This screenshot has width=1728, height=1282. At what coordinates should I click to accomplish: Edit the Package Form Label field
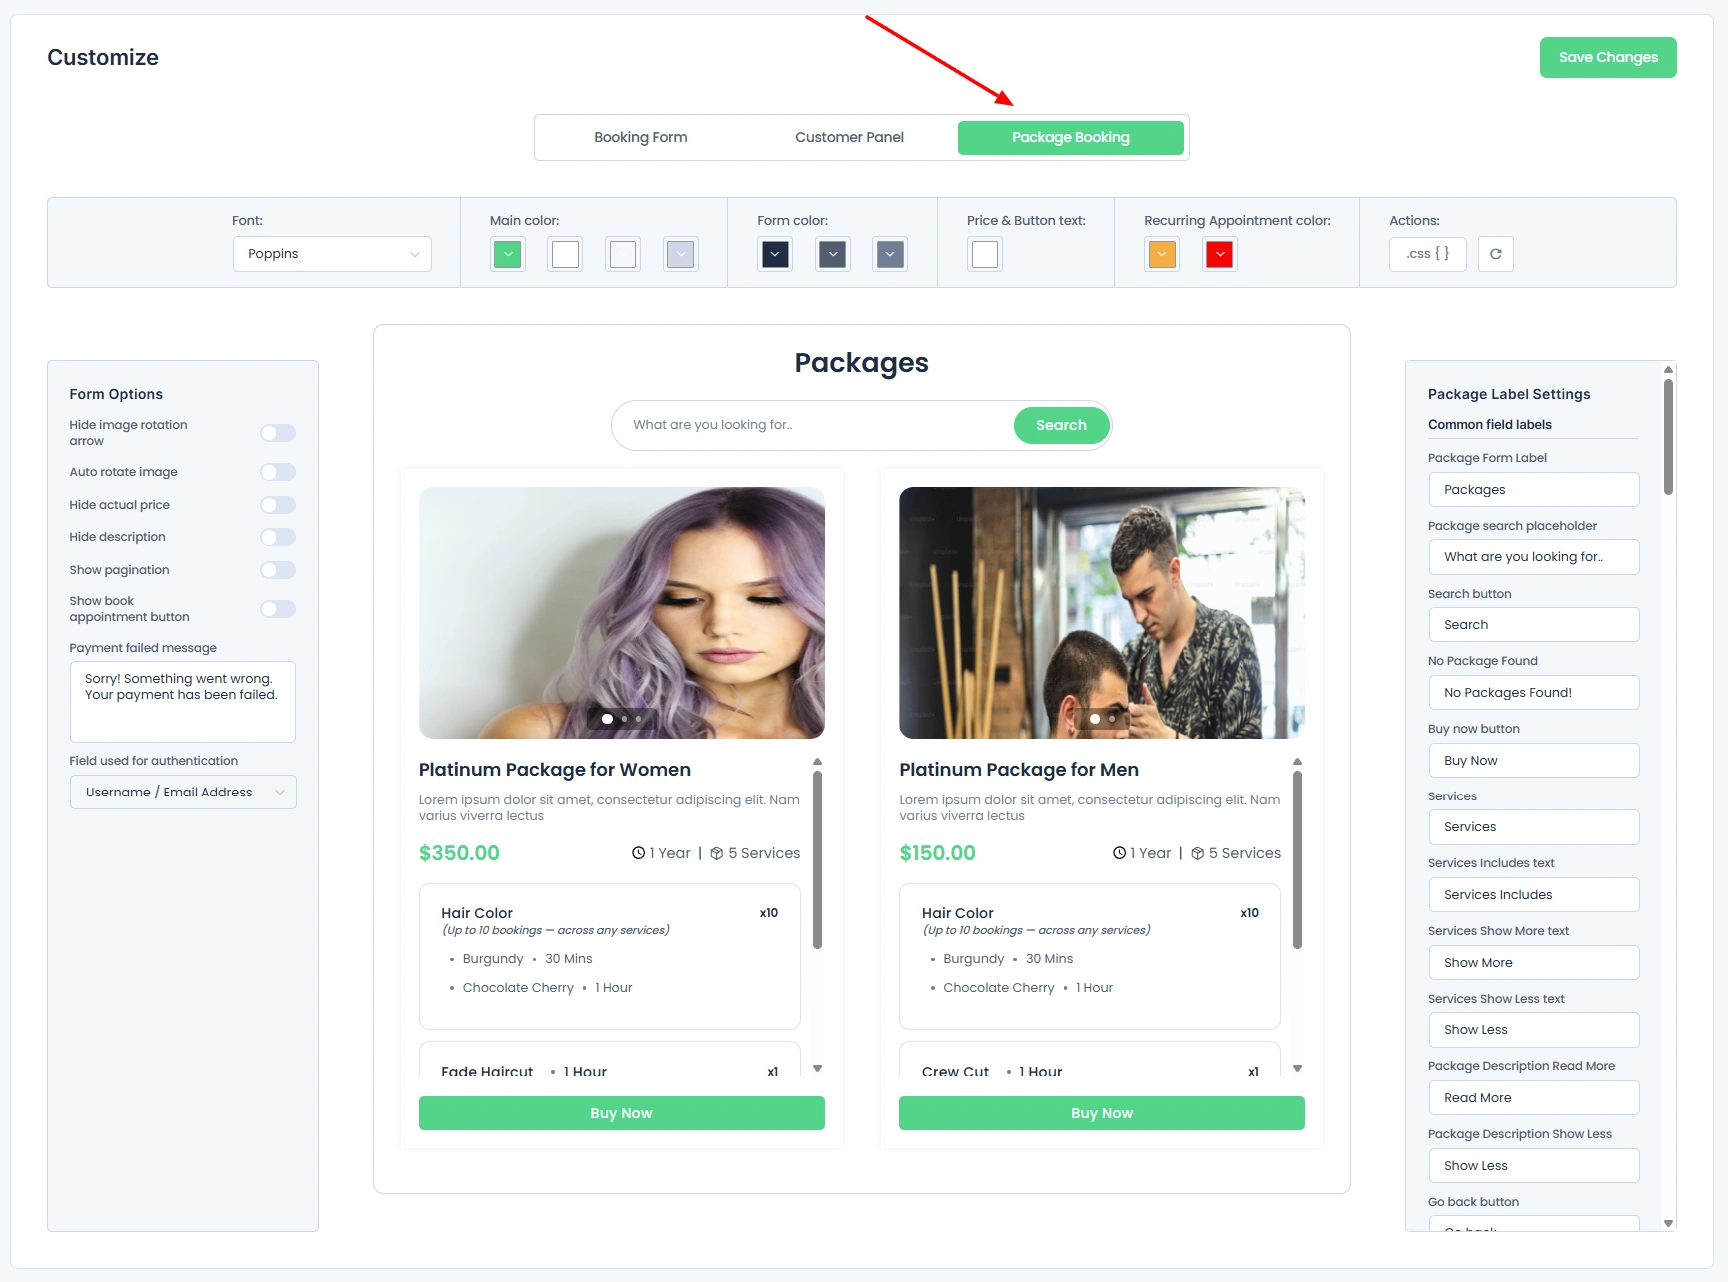click(1534, 490)
